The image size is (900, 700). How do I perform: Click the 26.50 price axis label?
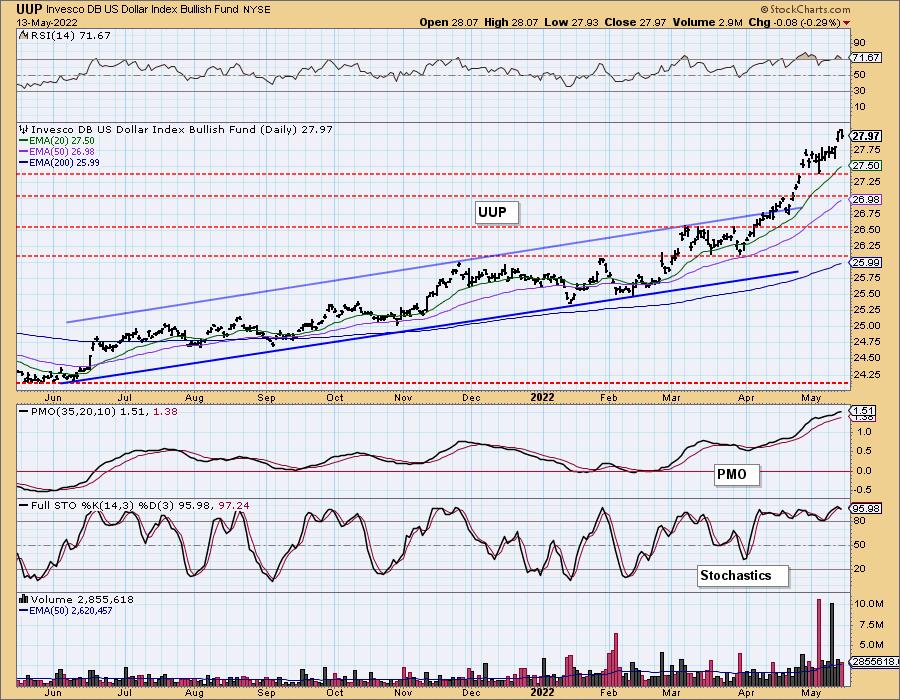tap(866, 230)
